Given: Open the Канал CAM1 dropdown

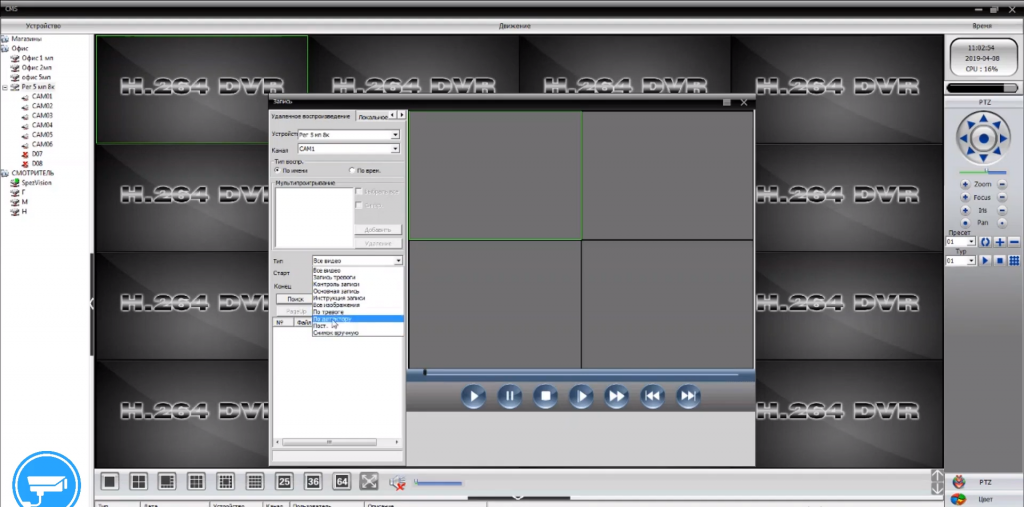Looking at the screenshot, I should [x=395, y=149].
